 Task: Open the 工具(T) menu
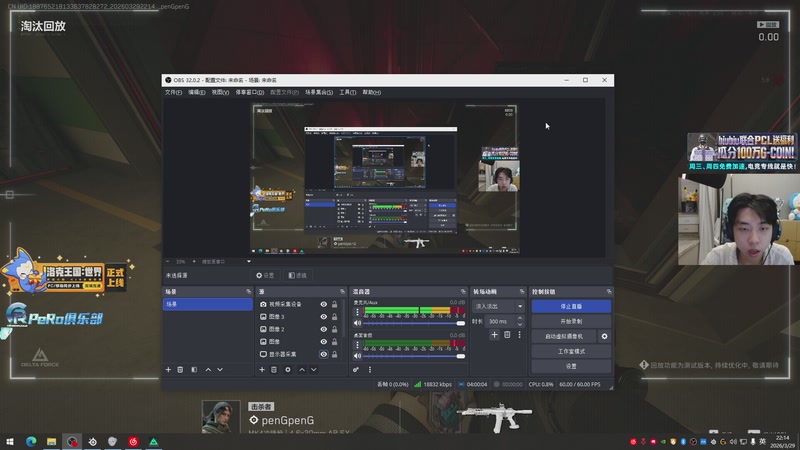tap(347, 92)
